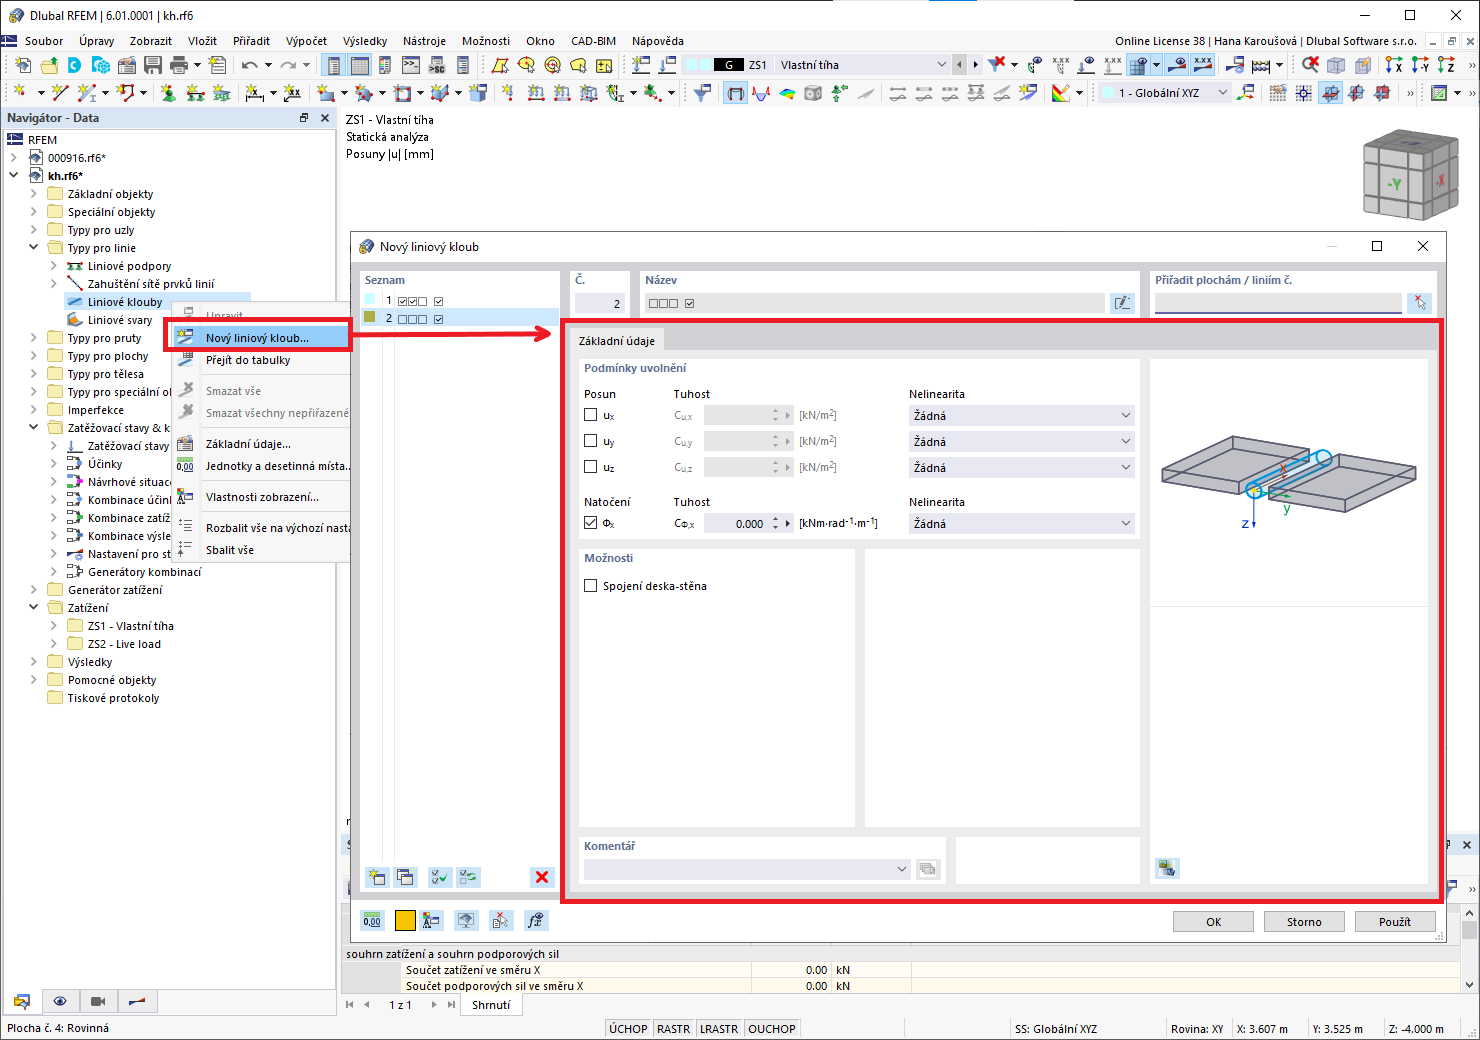
Task: Click red delete icon under hinge list
Action: coord(542,877)
